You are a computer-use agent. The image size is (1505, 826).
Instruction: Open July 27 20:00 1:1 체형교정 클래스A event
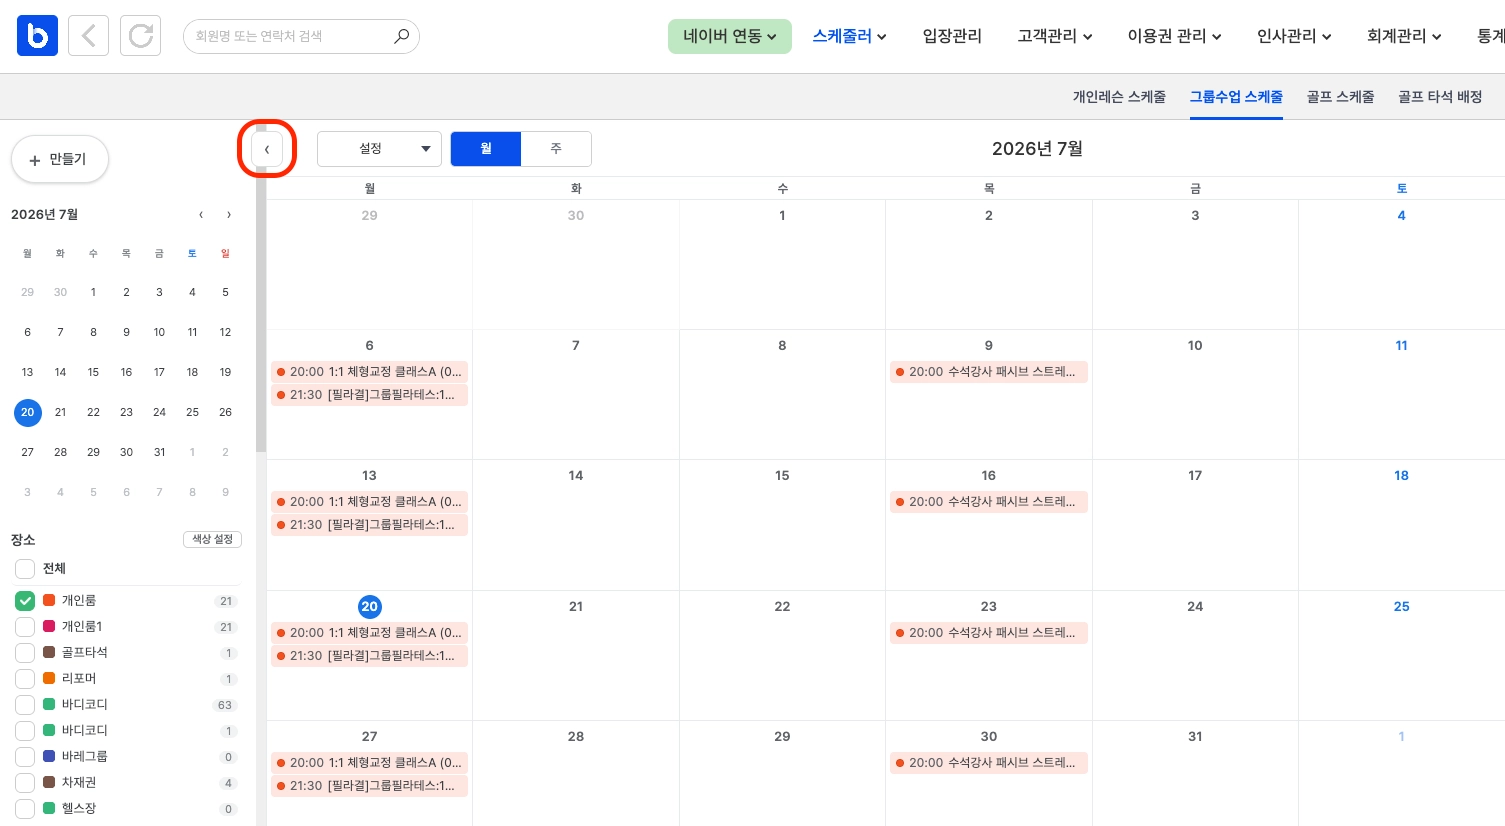(x=369, y=763)
